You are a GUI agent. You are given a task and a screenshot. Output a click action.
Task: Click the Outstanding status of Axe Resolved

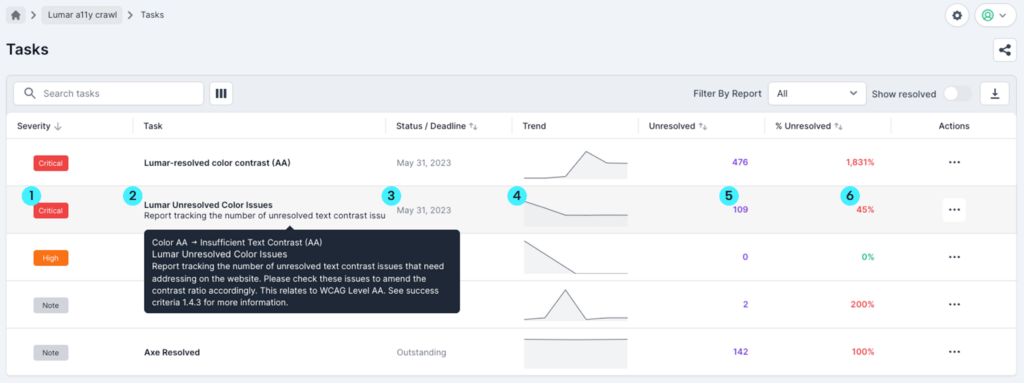click(421, 352)
